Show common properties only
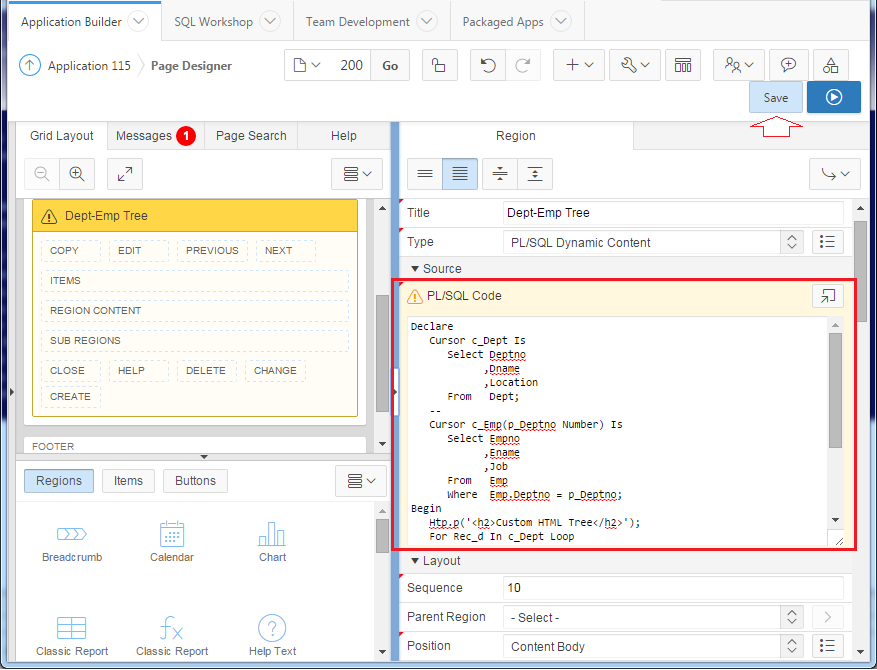877x670 pixels. pos(425,174)
